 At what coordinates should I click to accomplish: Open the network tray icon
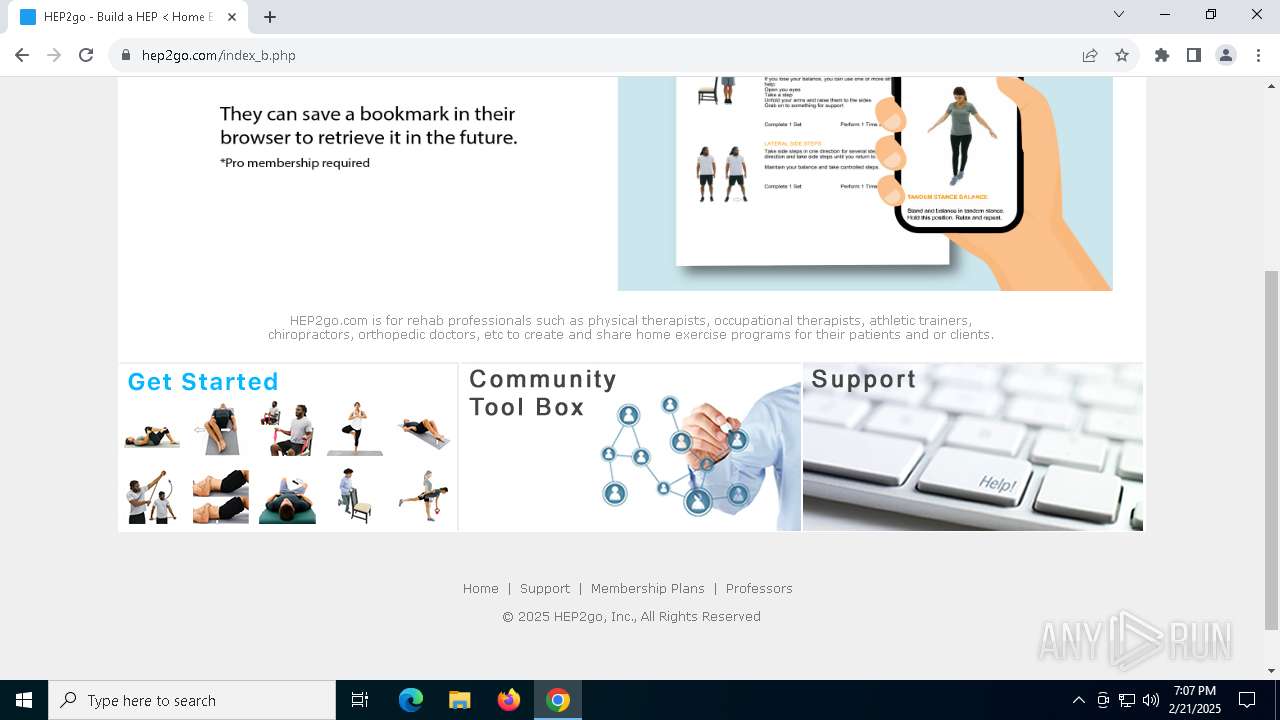1127,700
